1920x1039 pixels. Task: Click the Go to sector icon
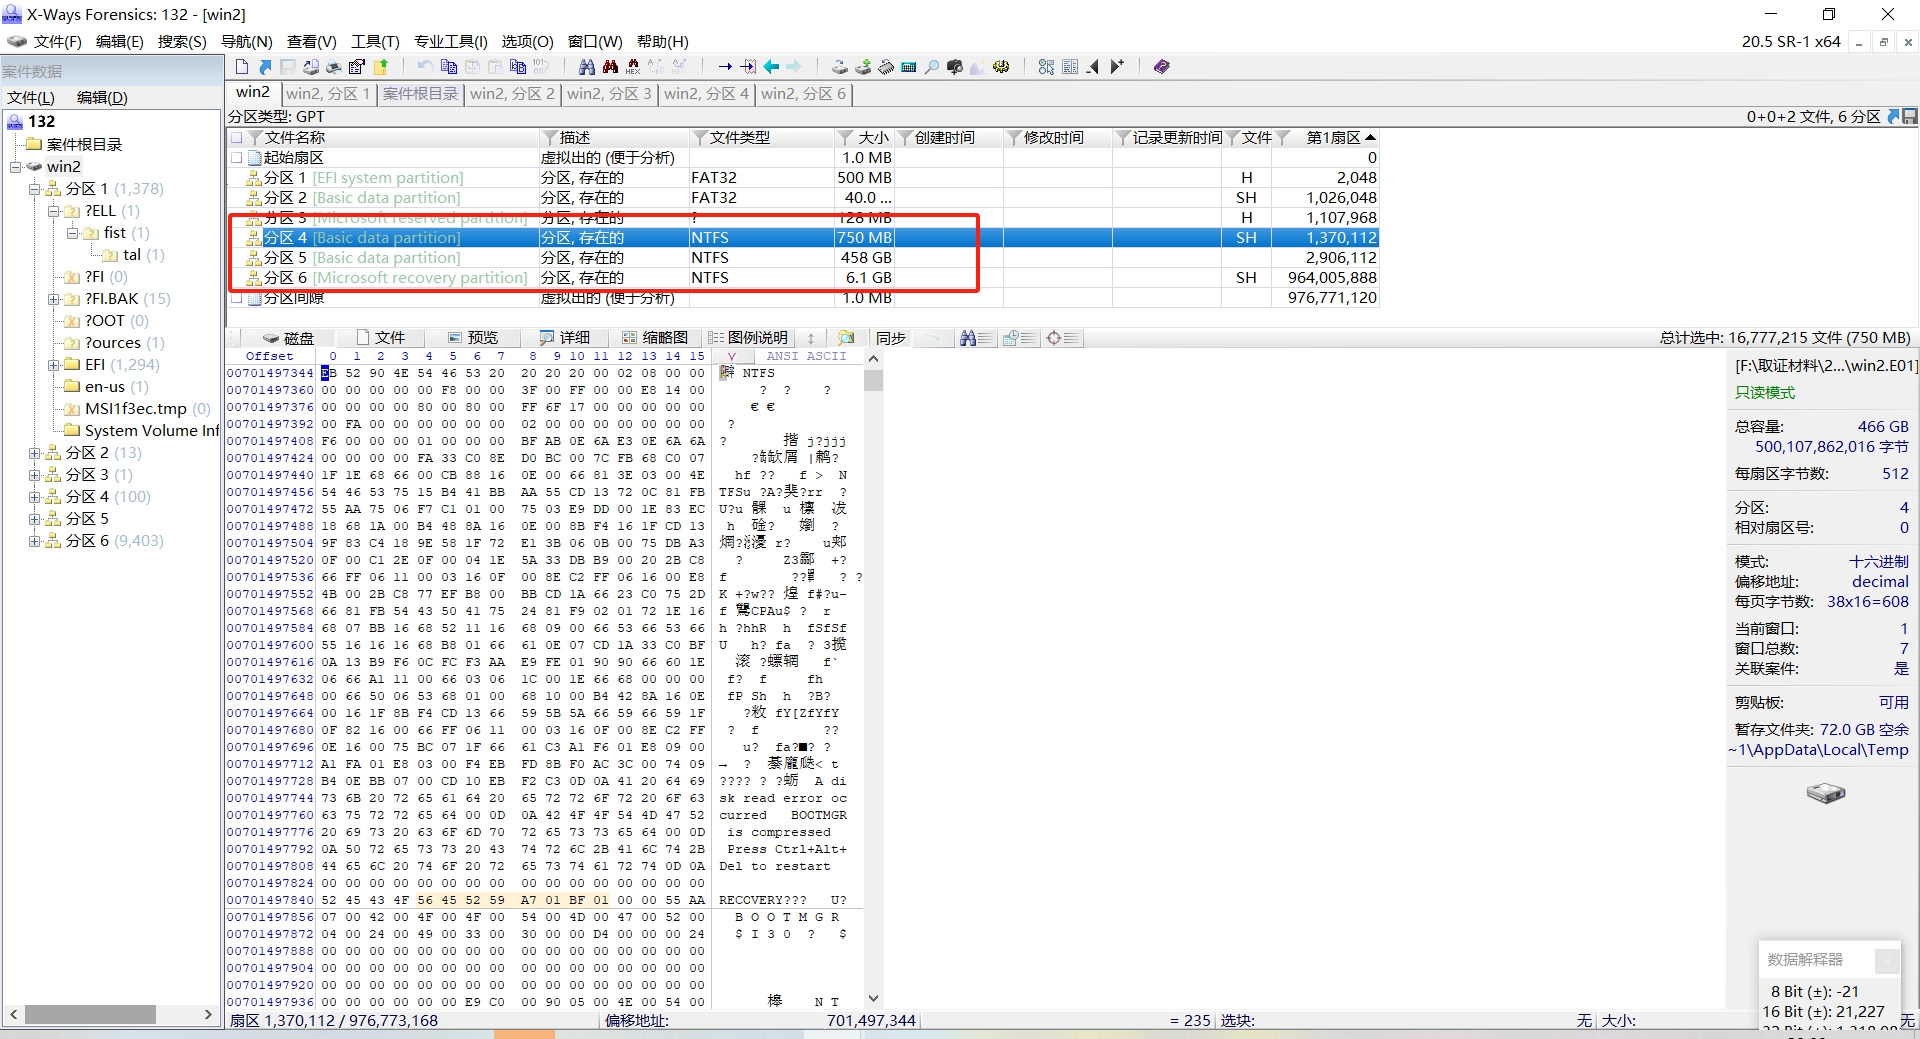(748, 67)
